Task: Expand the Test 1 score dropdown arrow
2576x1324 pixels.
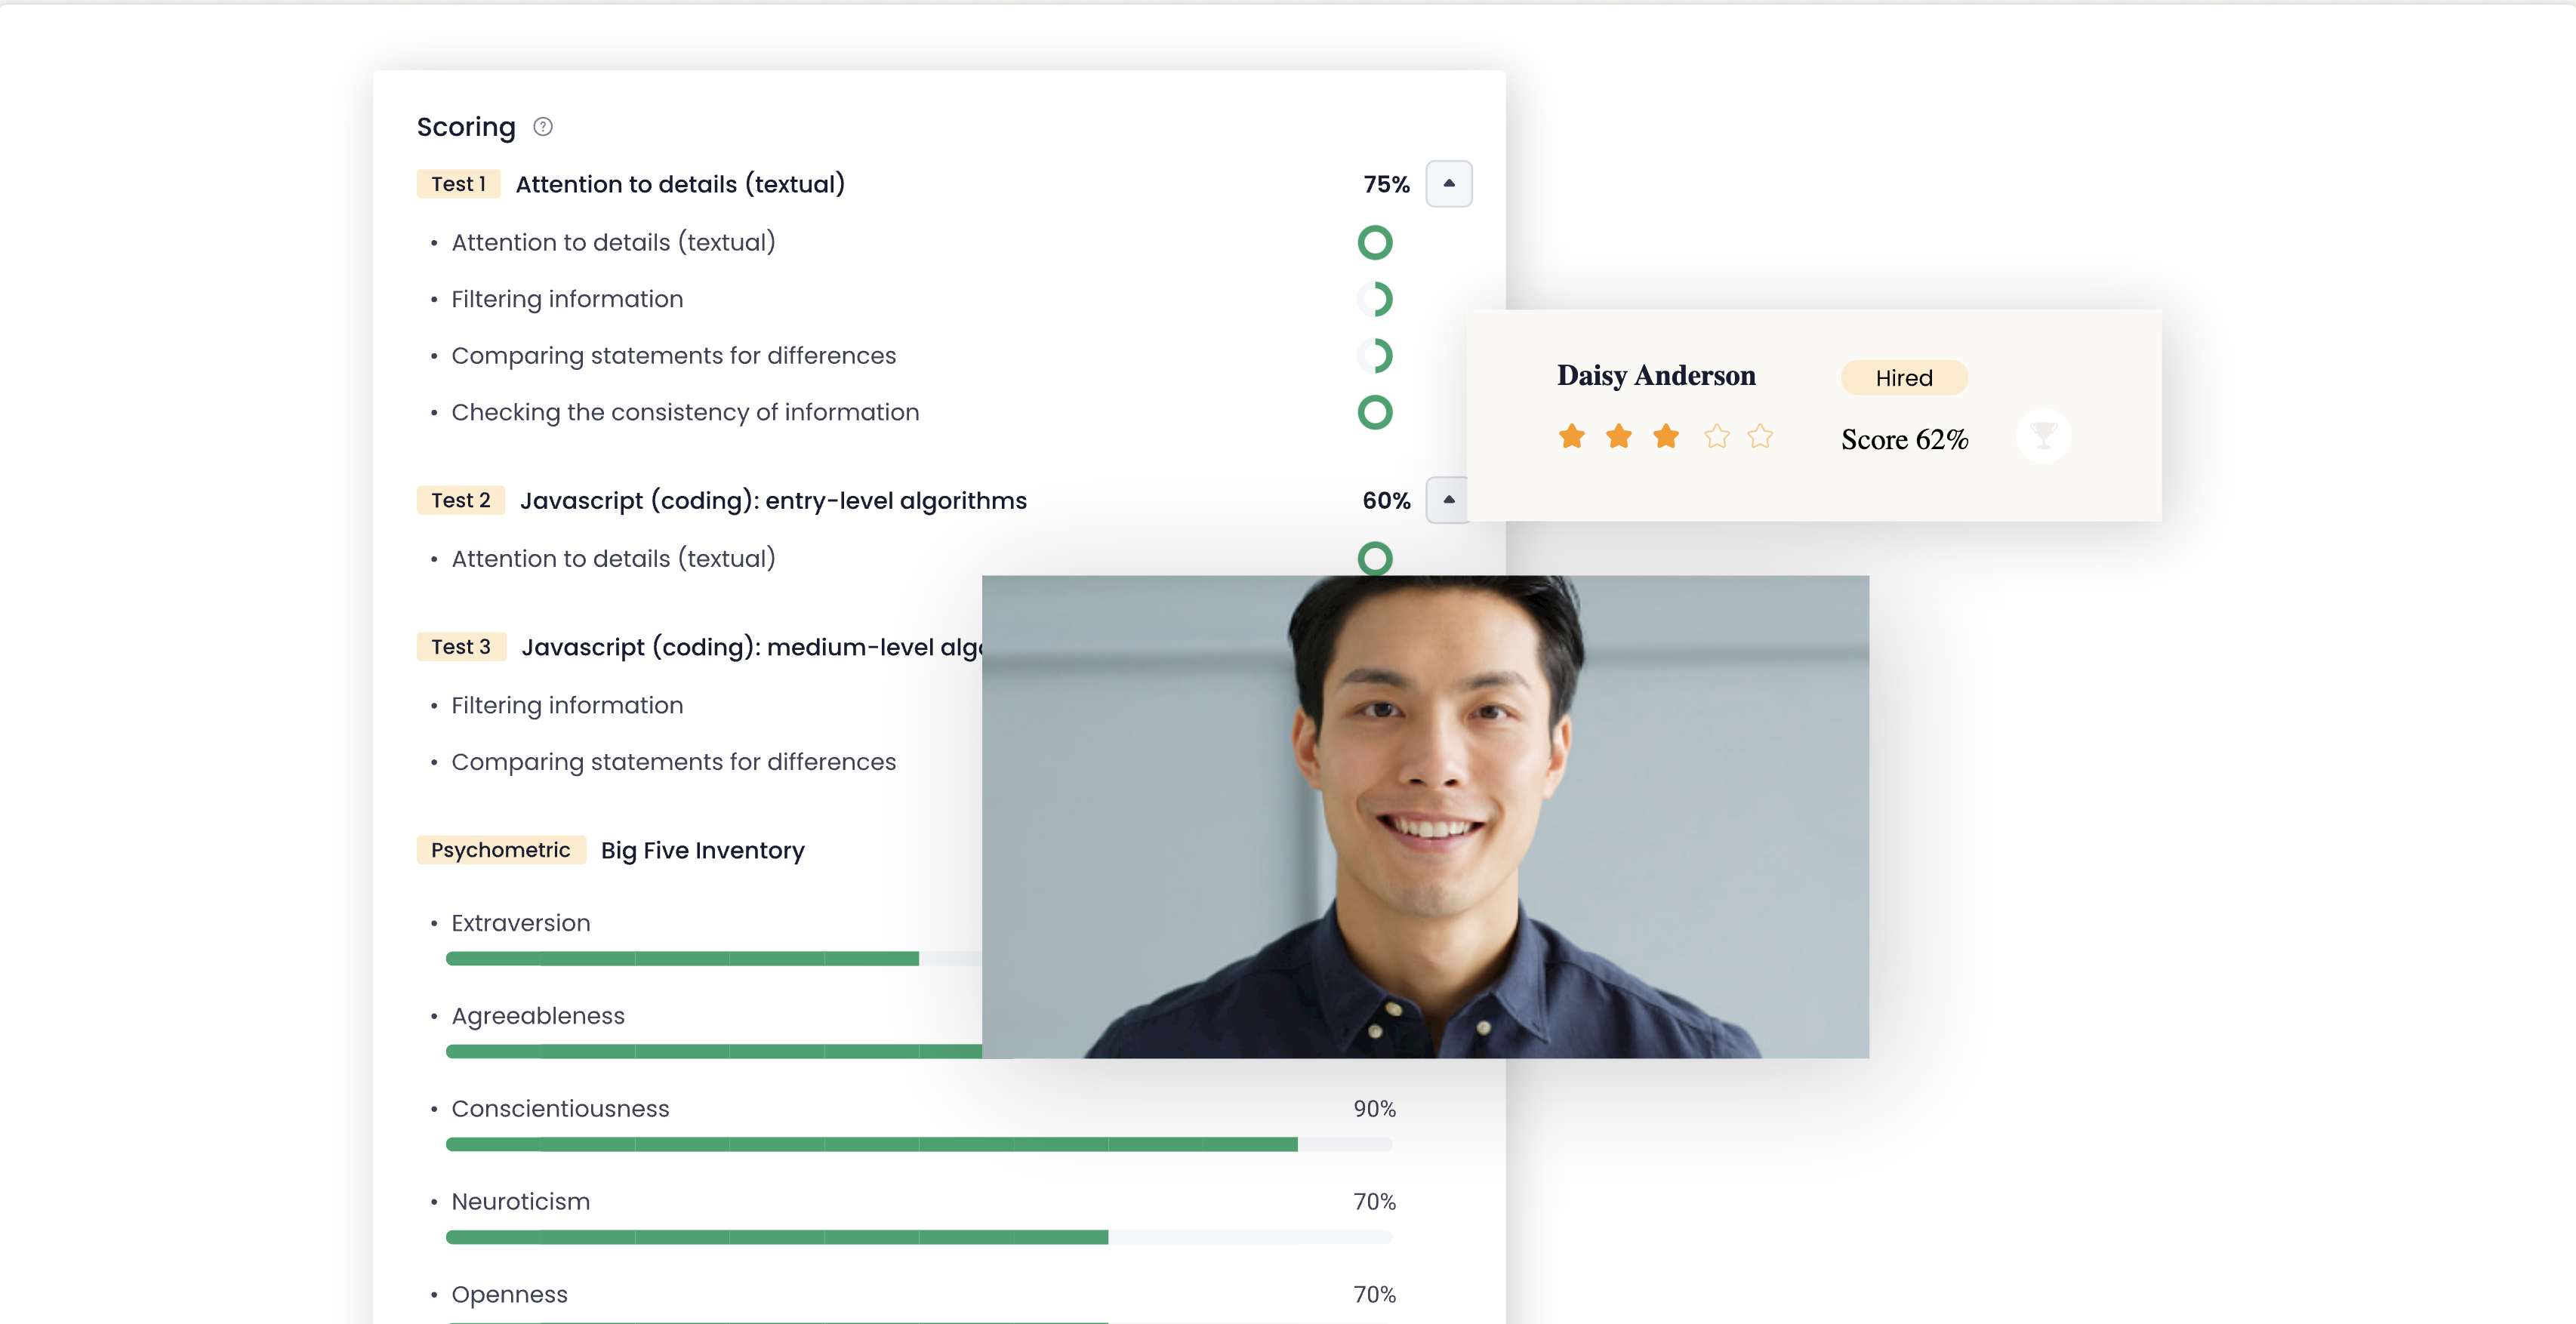Action: 1447,183
